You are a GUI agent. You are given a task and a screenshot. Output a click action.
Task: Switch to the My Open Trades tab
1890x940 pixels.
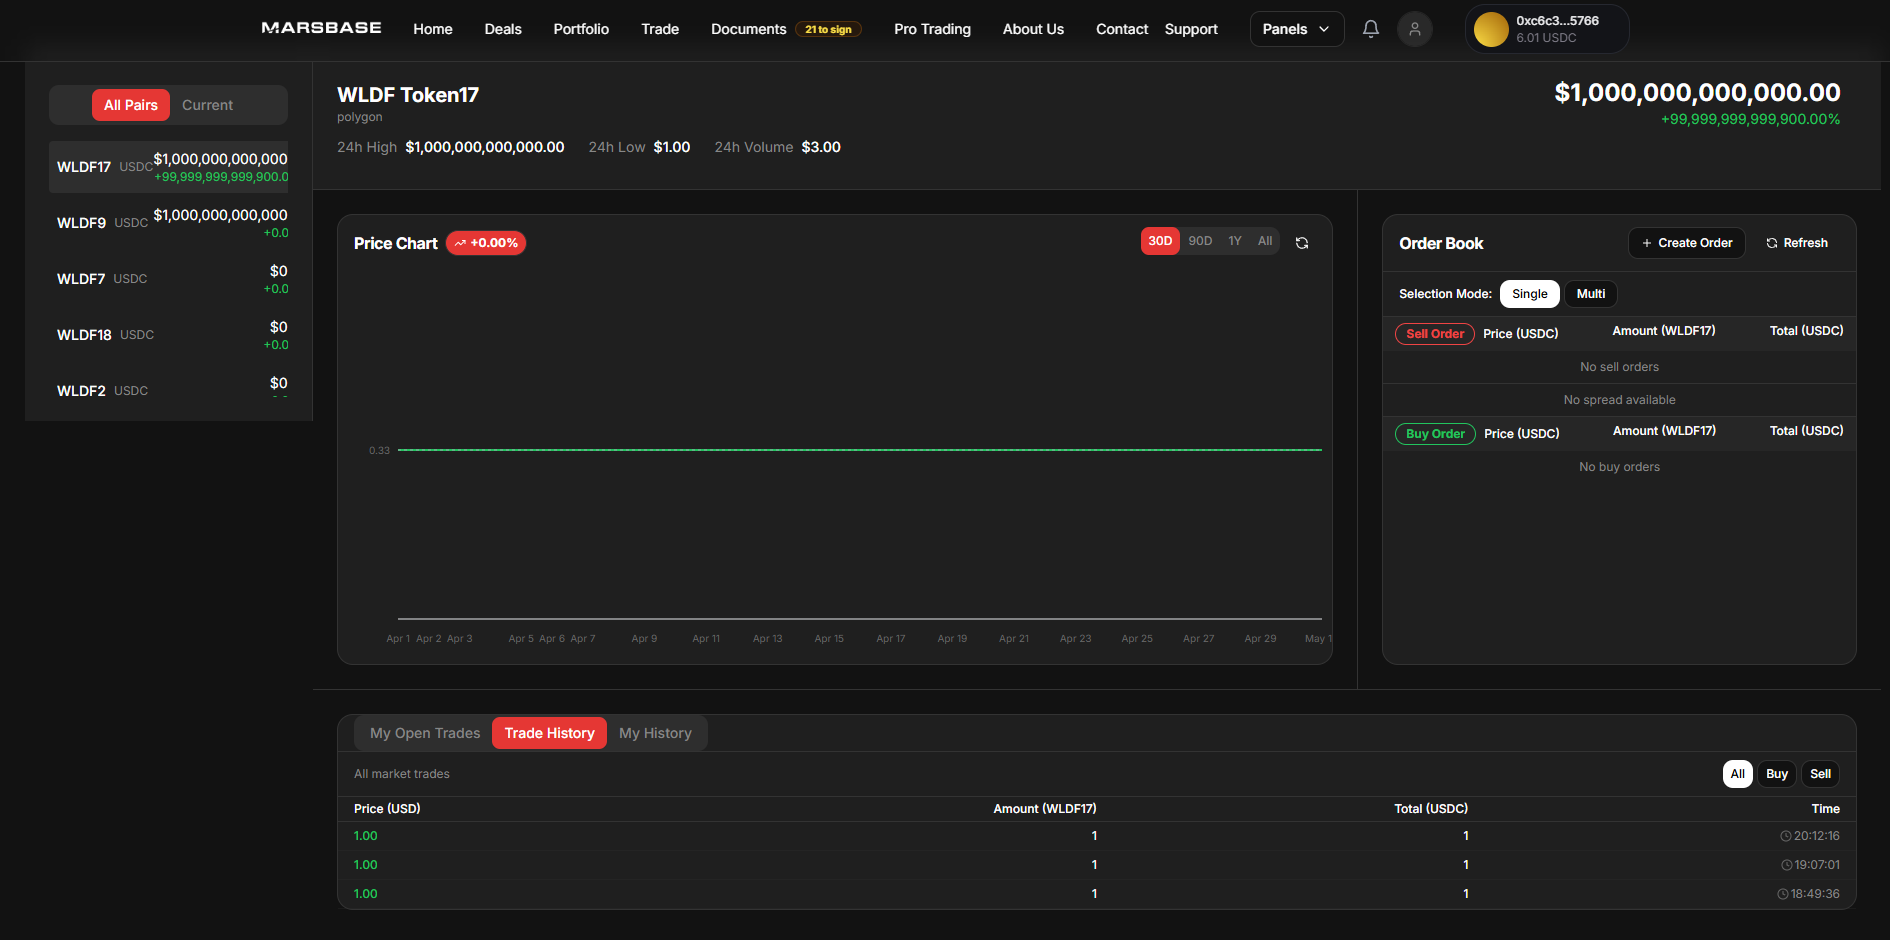point(423,732)
